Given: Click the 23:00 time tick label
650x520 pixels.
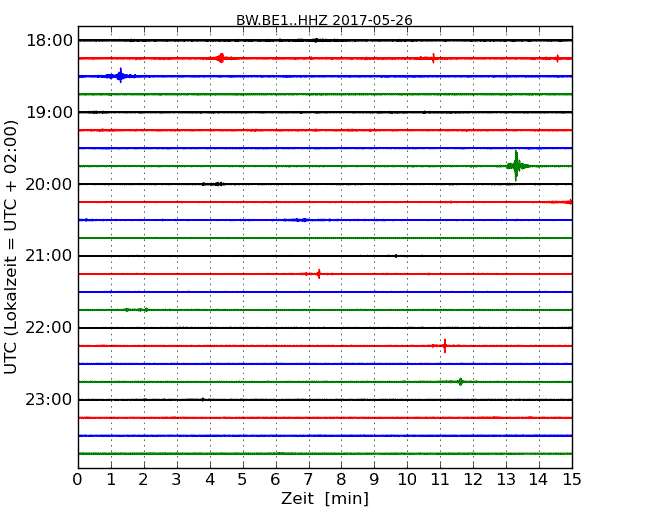Looking at the screenshot, I should (49, 400).
